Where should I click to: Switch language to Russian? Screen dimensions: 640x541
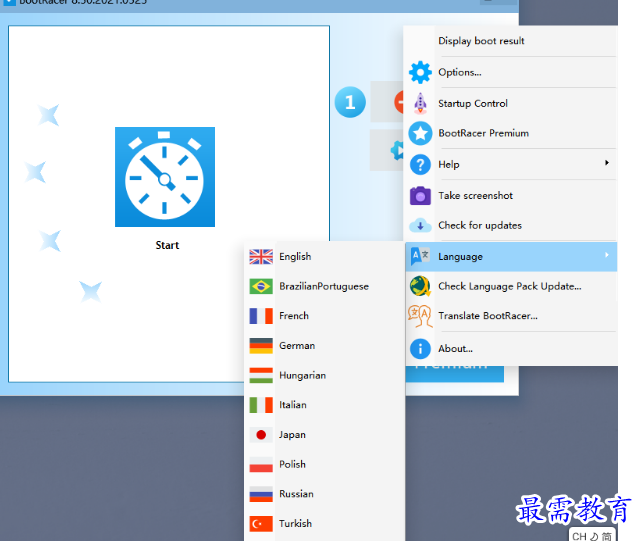click(324, 494)
